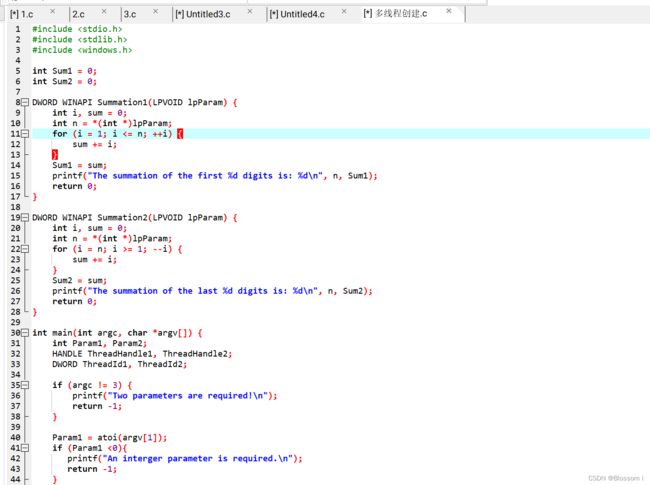The image size is (650, 485).
Task: Click 'for (i = n; i >= 1; --i)' line
Action: coord(117,249)
